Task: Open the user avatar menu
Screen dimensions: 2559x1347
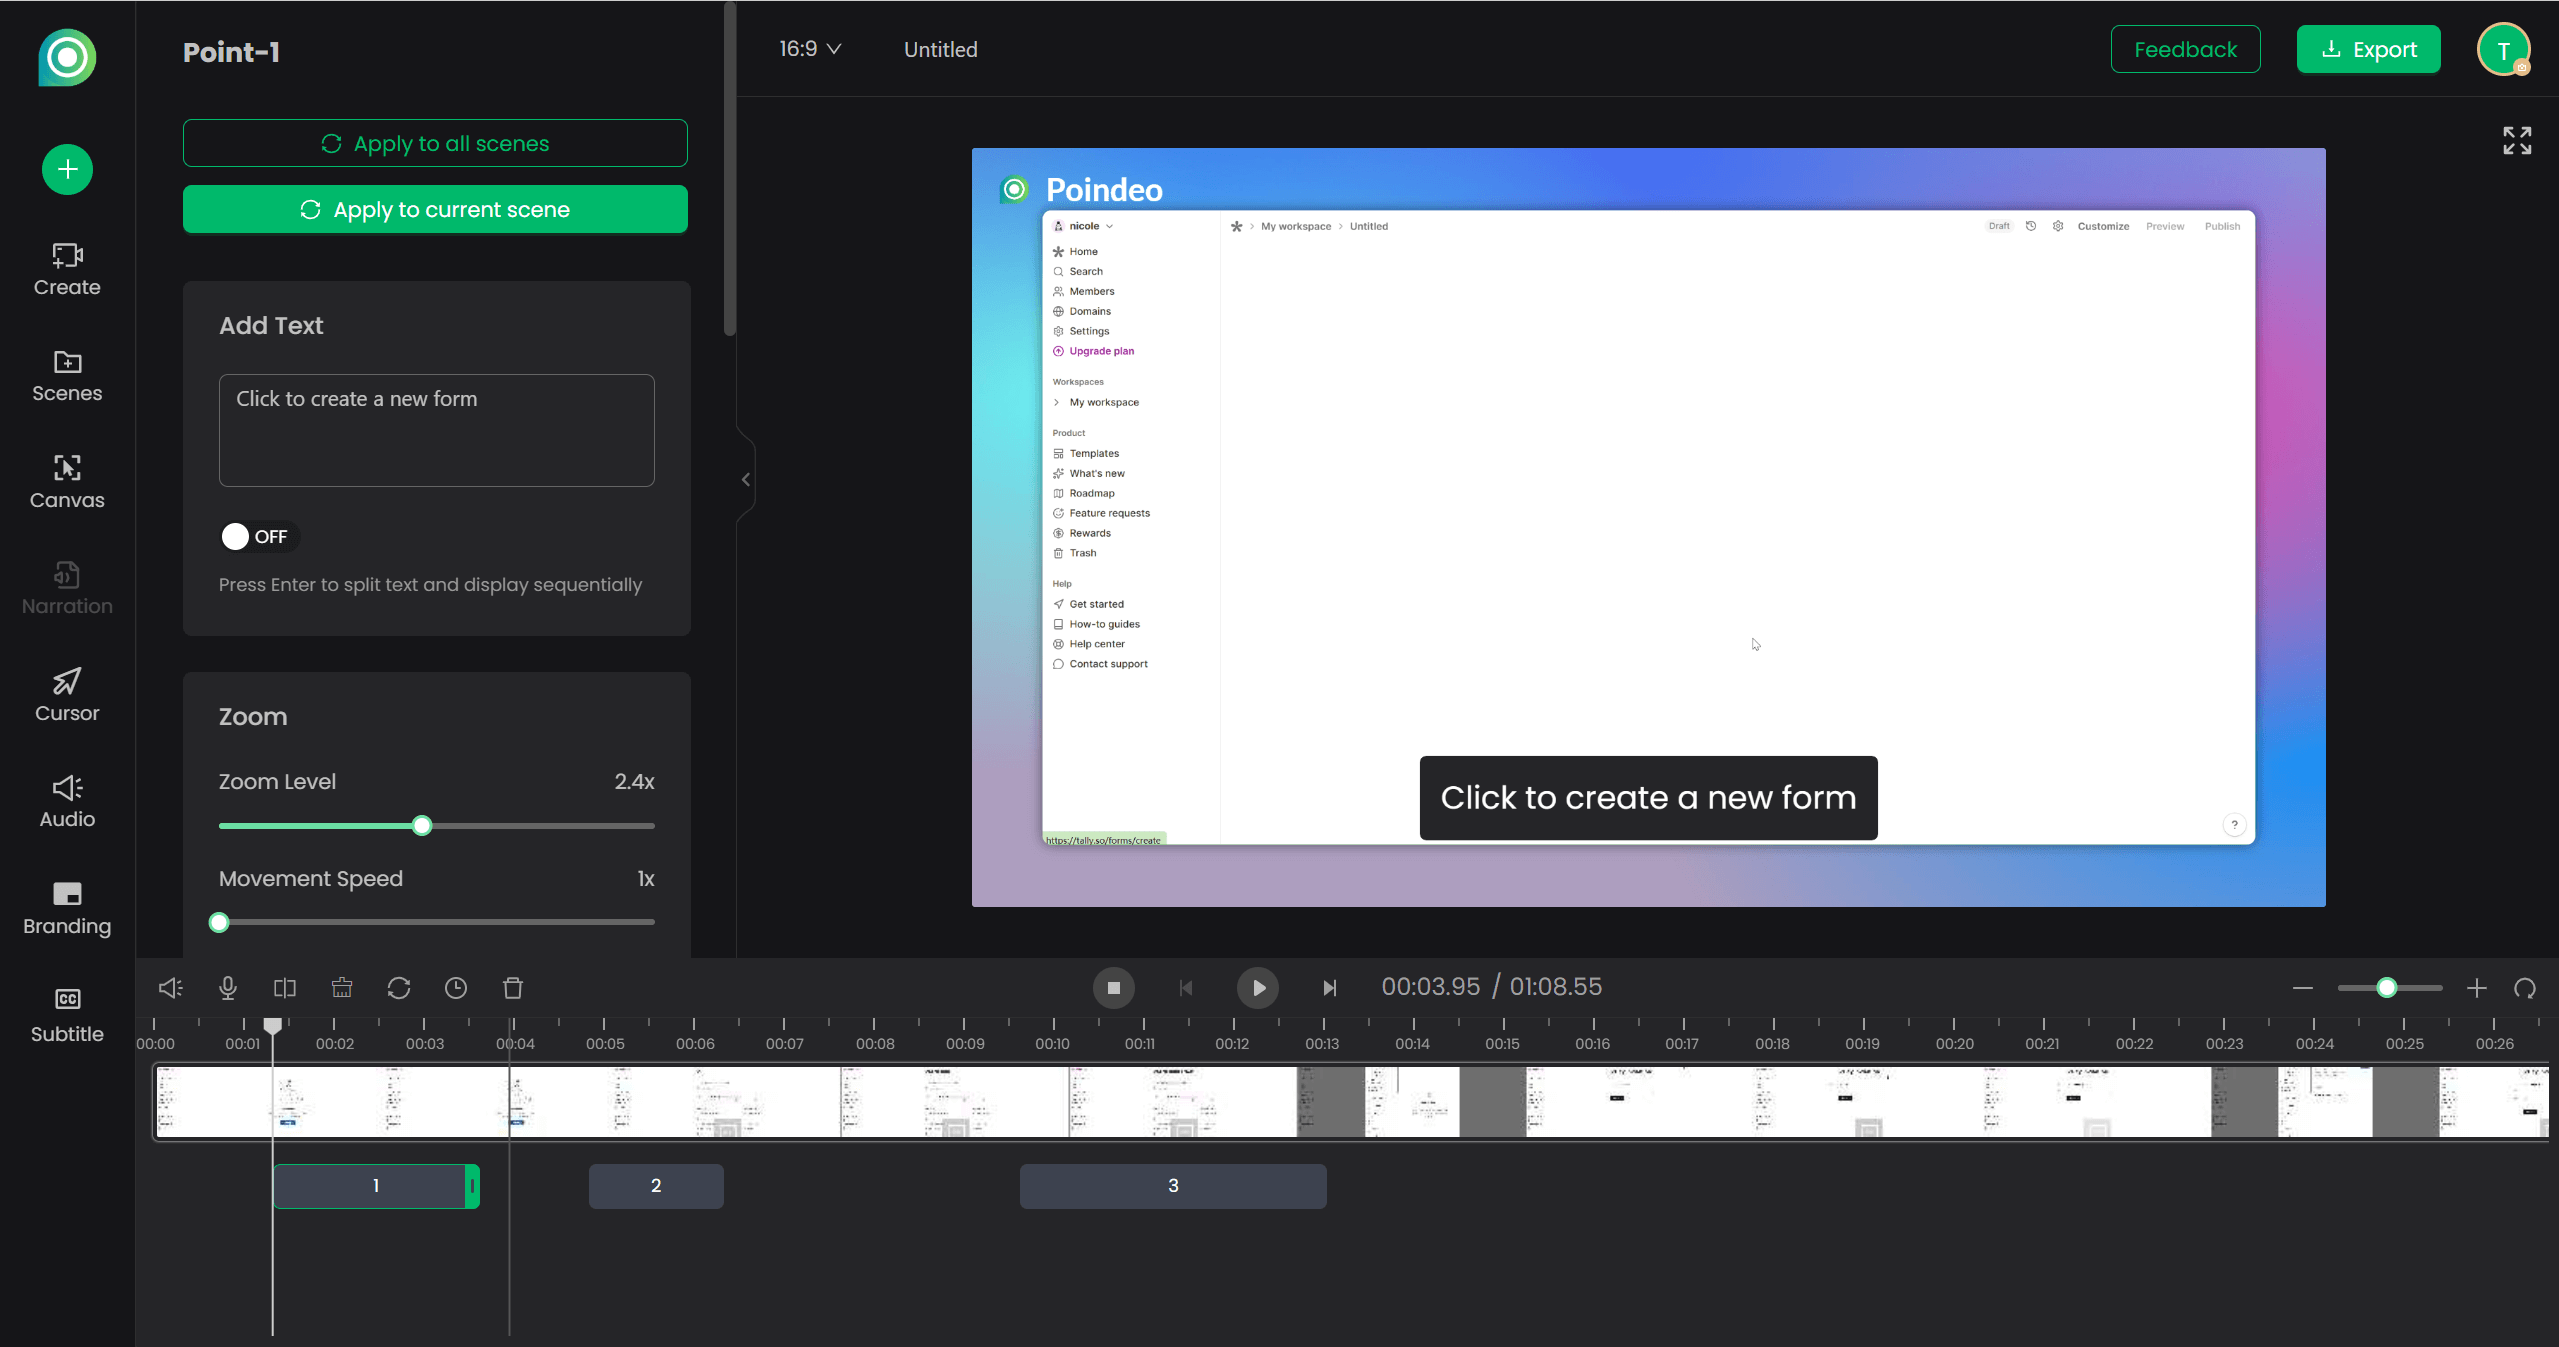Action: tap(2502, 50)
